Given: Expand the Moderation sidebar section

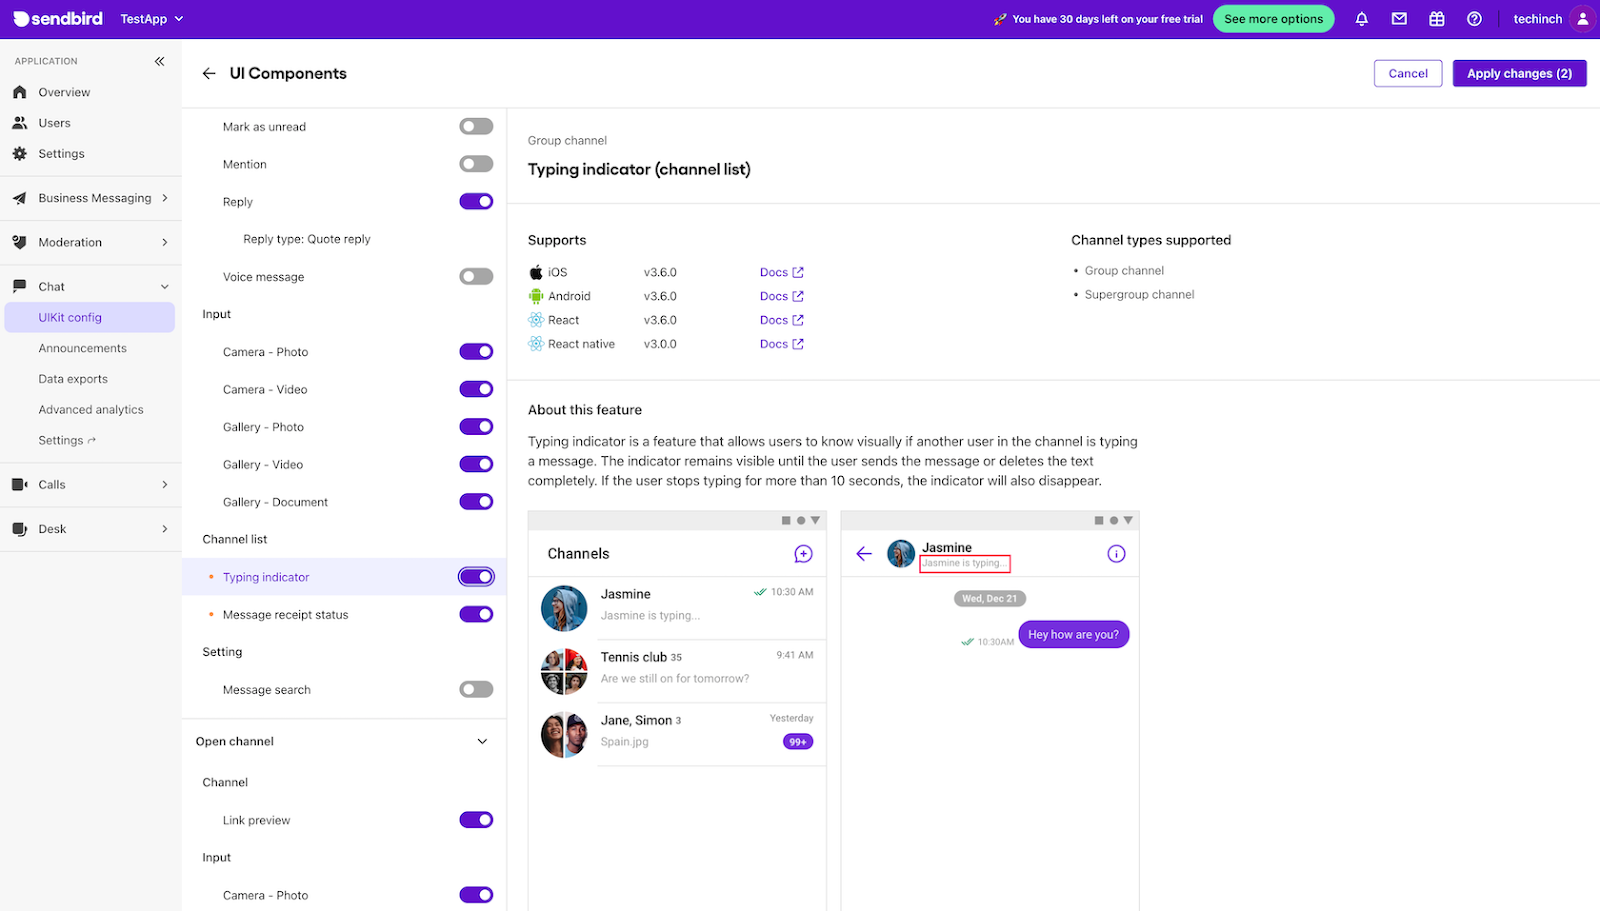Looking at the screenshot, I should tap(90, 242).
